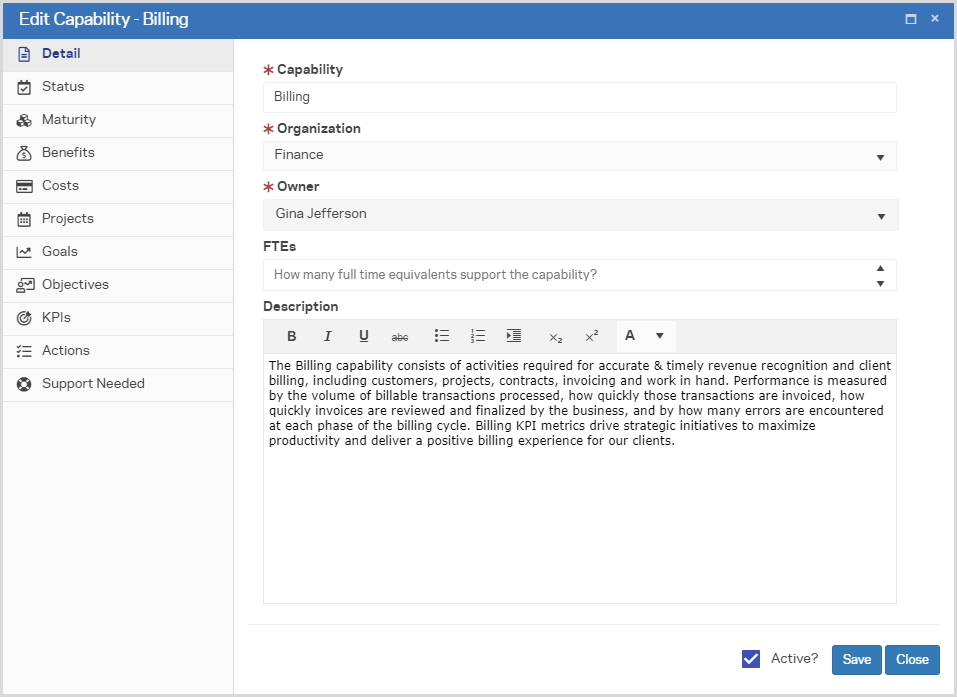Apply italic formatting in the editor
The height and width of the screenshot is (697, 957).
(327, 336)
